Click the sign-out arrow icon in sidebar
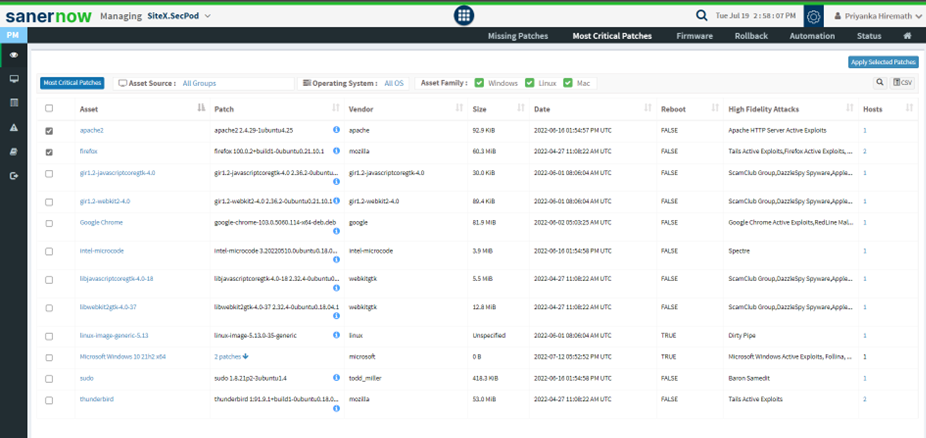 (x=14, y=176)
